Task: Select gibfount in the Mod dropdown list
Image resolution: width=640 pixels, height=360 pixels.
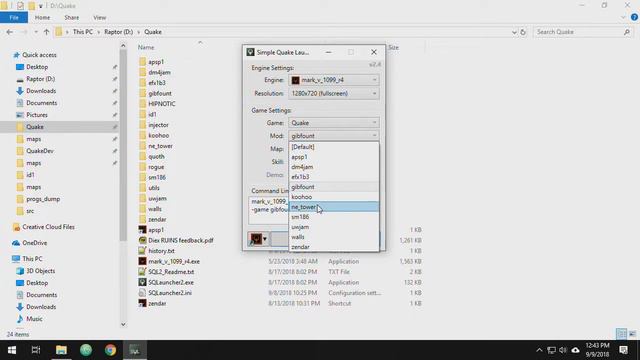Action: (x=333, y=187)
